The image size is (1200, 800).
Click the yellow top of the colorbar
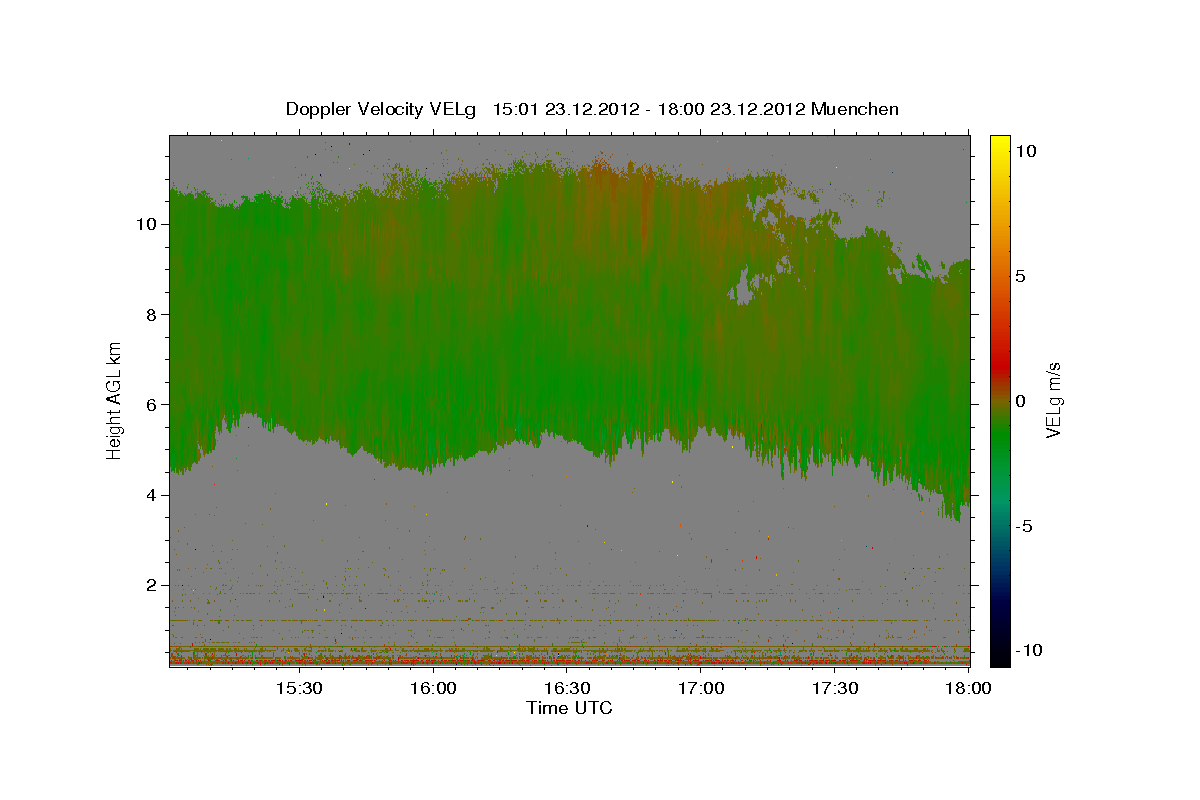(1000, 145)
